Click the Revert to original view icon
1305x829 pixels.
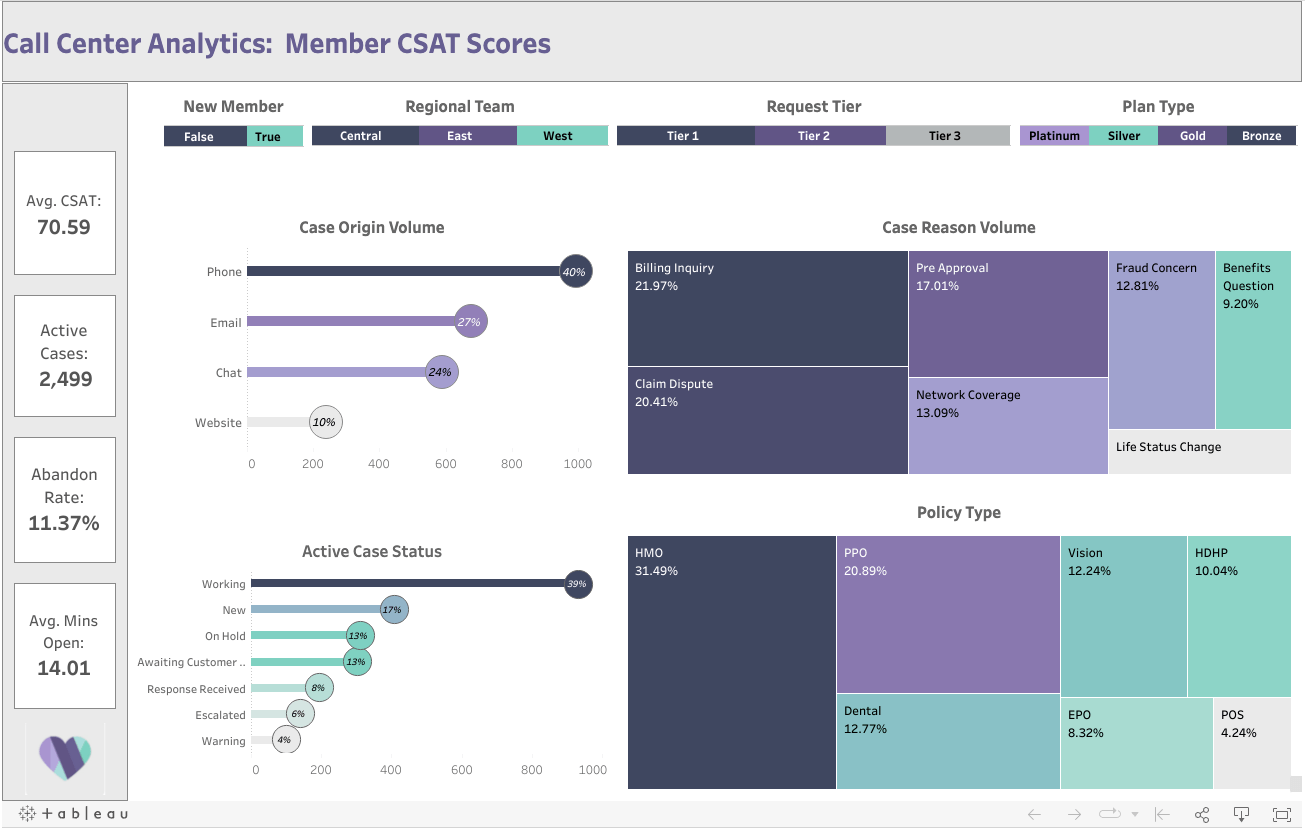pyautogui.click(x=1161, y=814)
